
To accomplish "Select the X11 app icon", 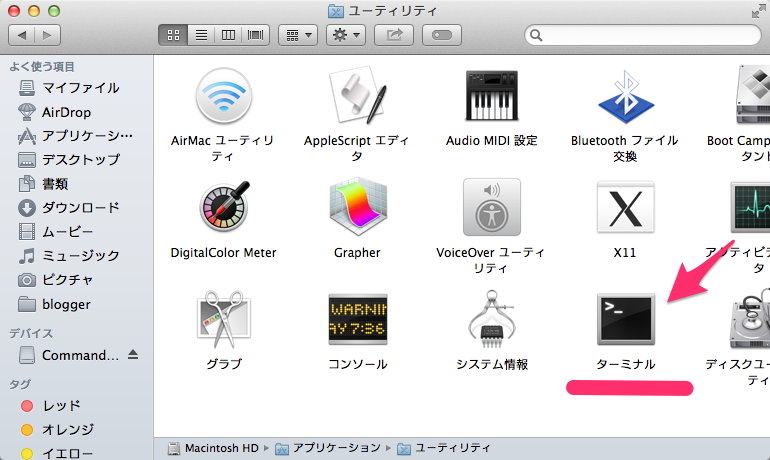I will [x=626, y=207].
